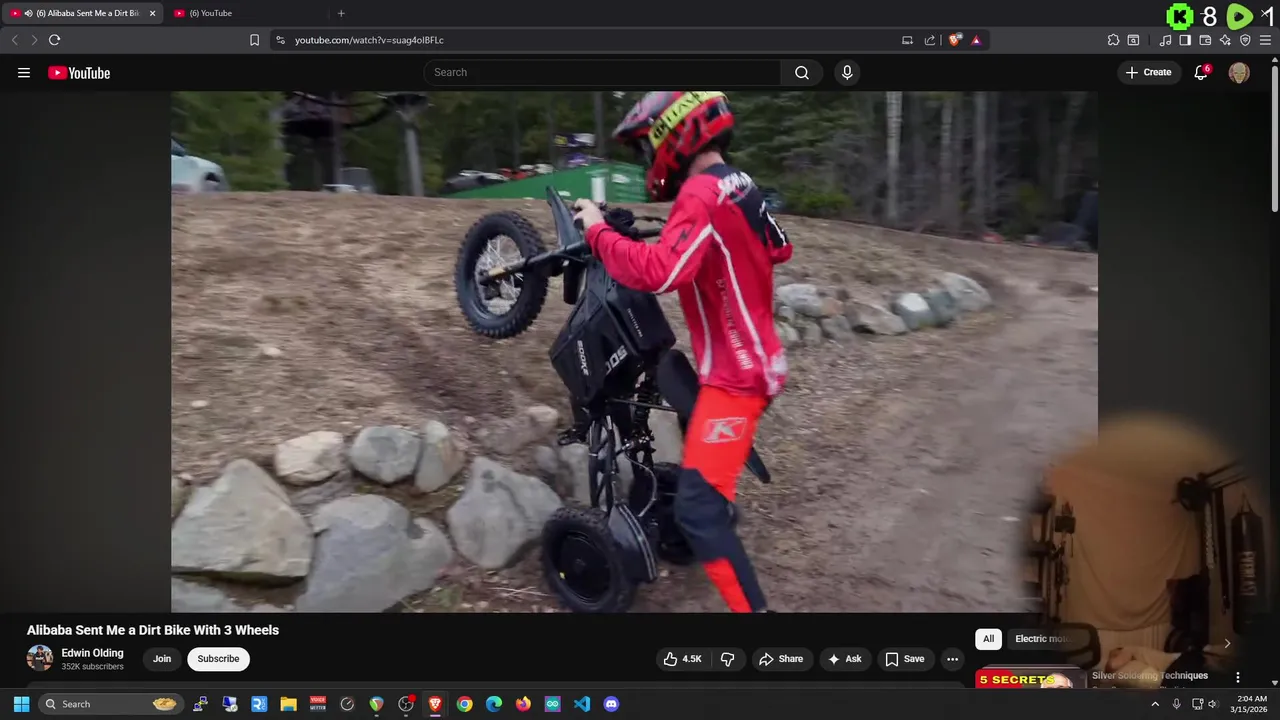Viewport: 1280px width, 720px height.
Task: Open system tray microphone indicator
Action: pyautogui.click(x=1176, y=704)
